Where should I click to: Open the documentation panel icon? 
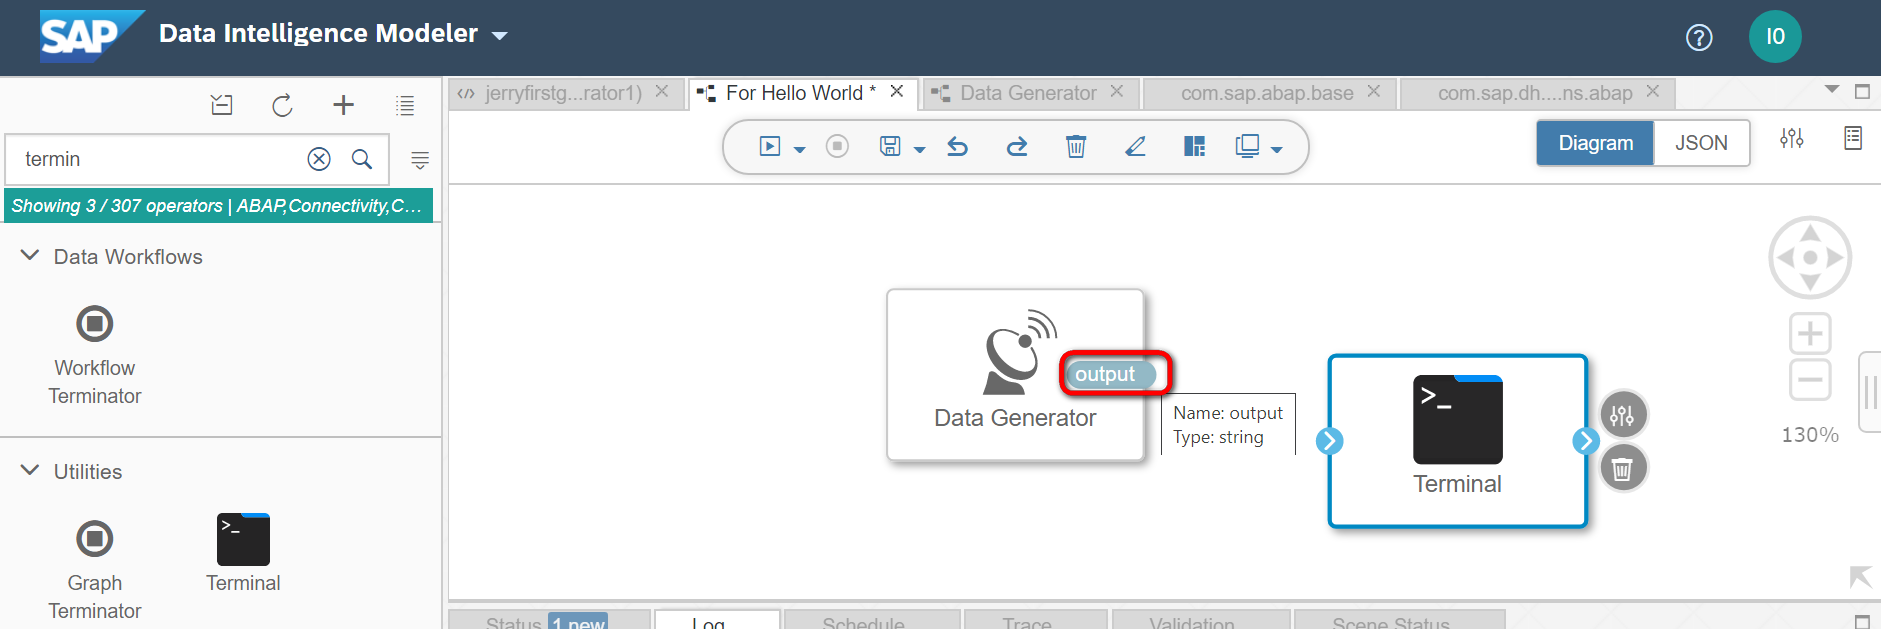pos(1853,138)
